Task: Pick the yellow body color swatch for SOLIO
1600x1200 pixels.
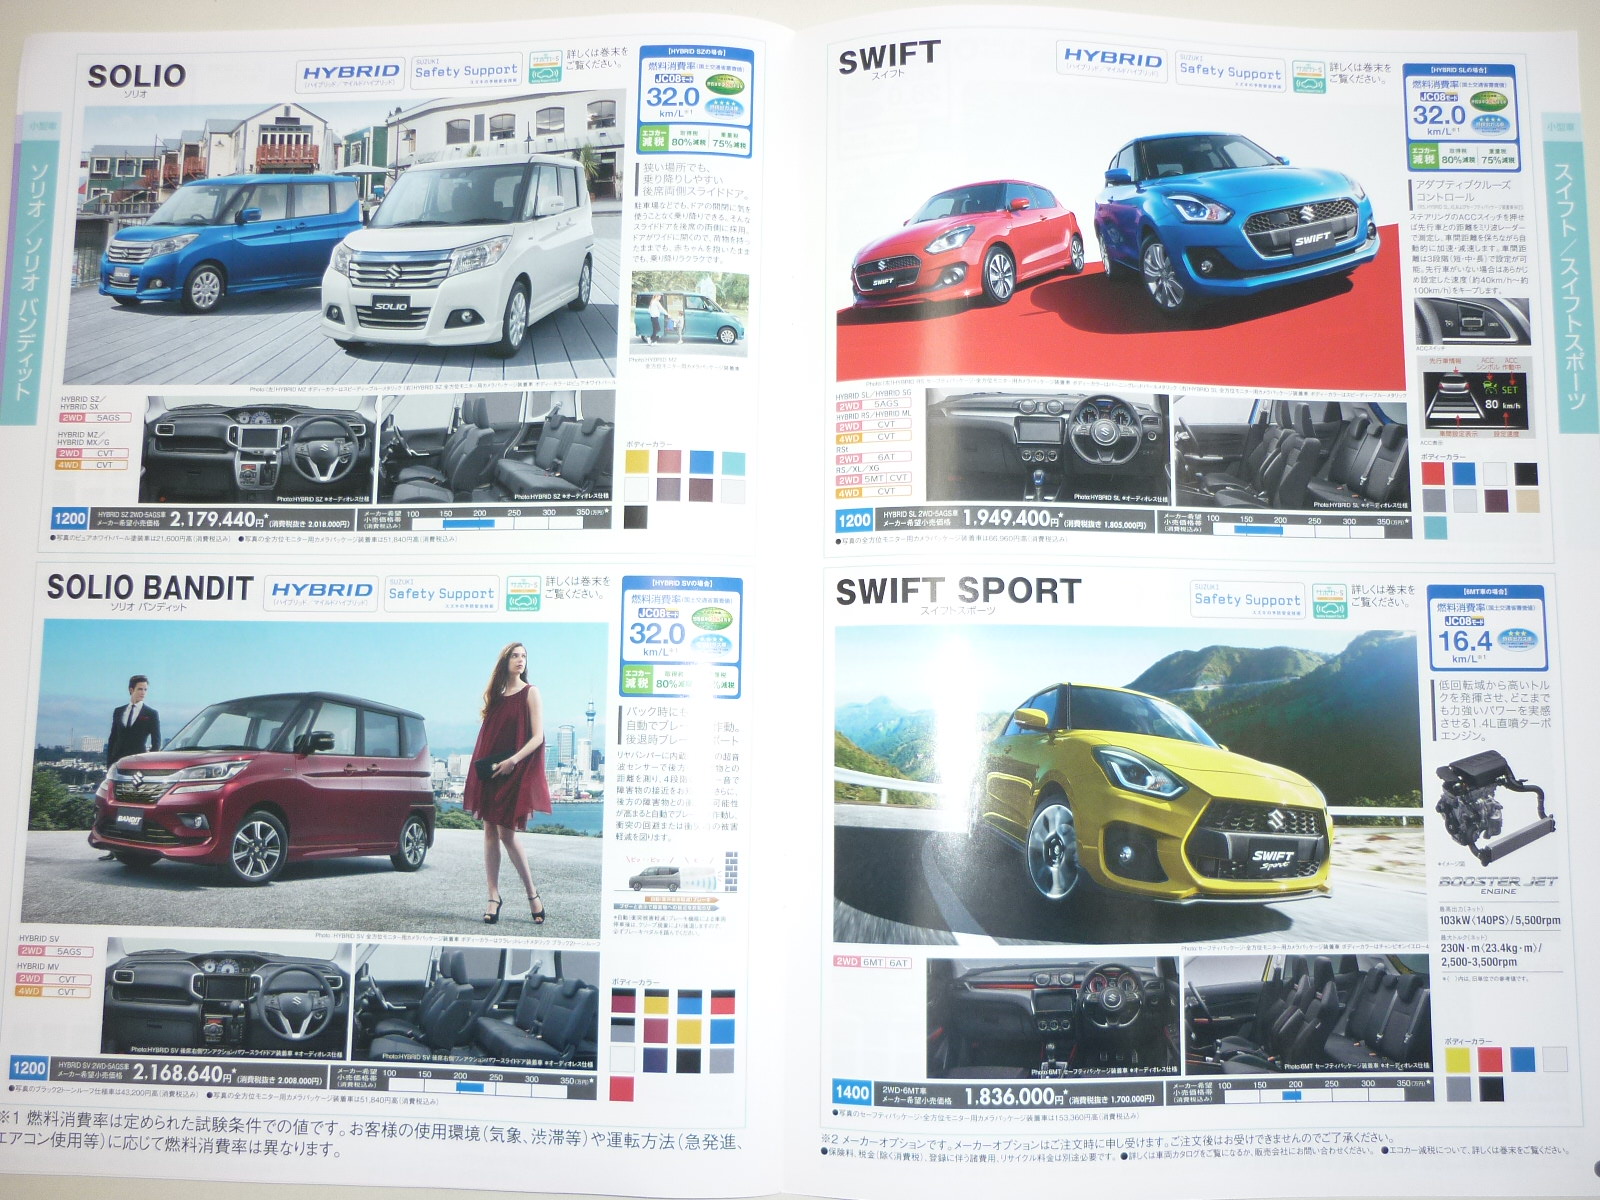Action: (x=636, y=461)
